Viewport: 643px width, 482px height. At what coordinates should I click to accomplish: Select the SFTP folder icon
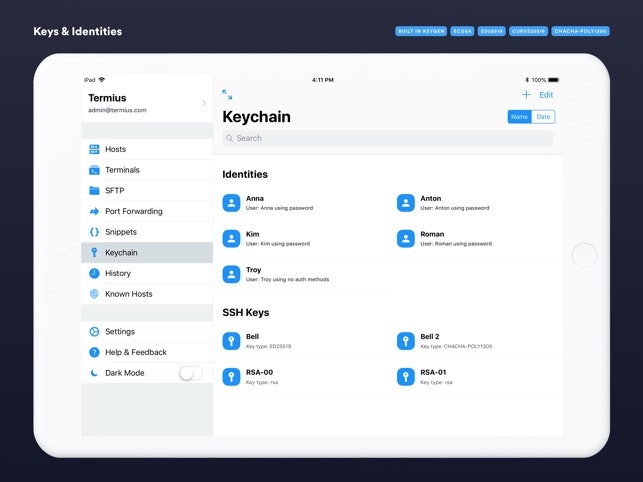(x=94, y=190)
